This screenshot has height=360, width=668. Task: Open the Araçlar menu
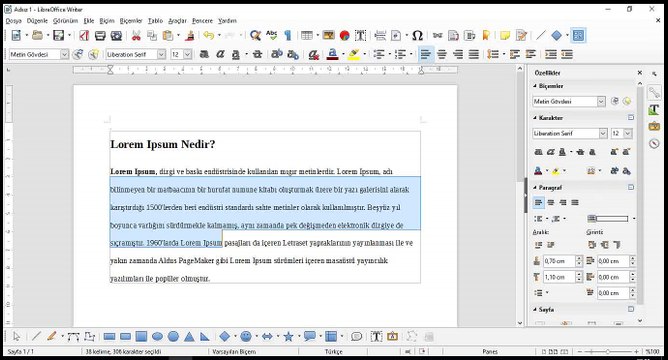(x=177, y=20)
